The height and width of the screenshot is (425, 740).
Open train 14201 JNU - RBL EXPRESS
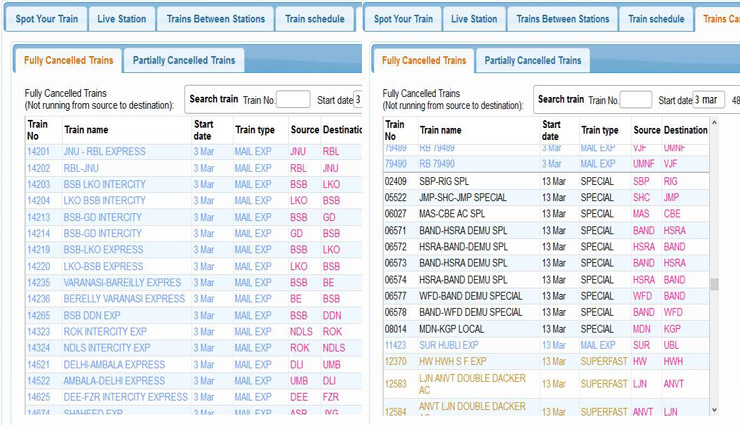point(193,151)
